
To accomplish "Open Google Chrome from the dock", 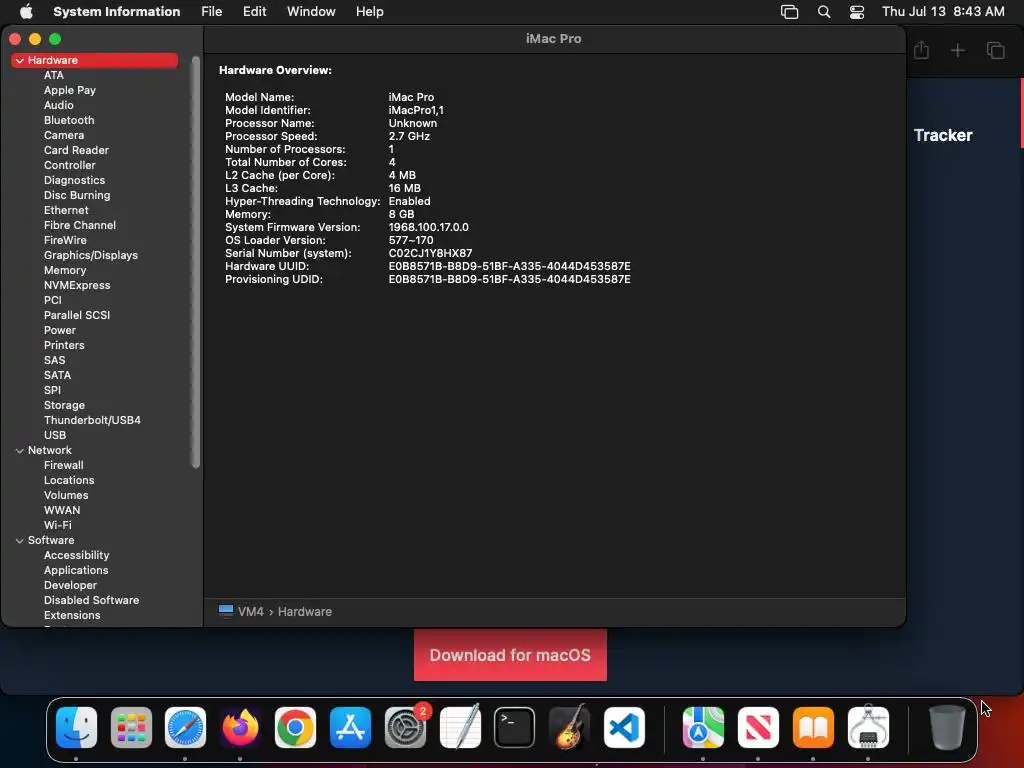I will (295, 727).
